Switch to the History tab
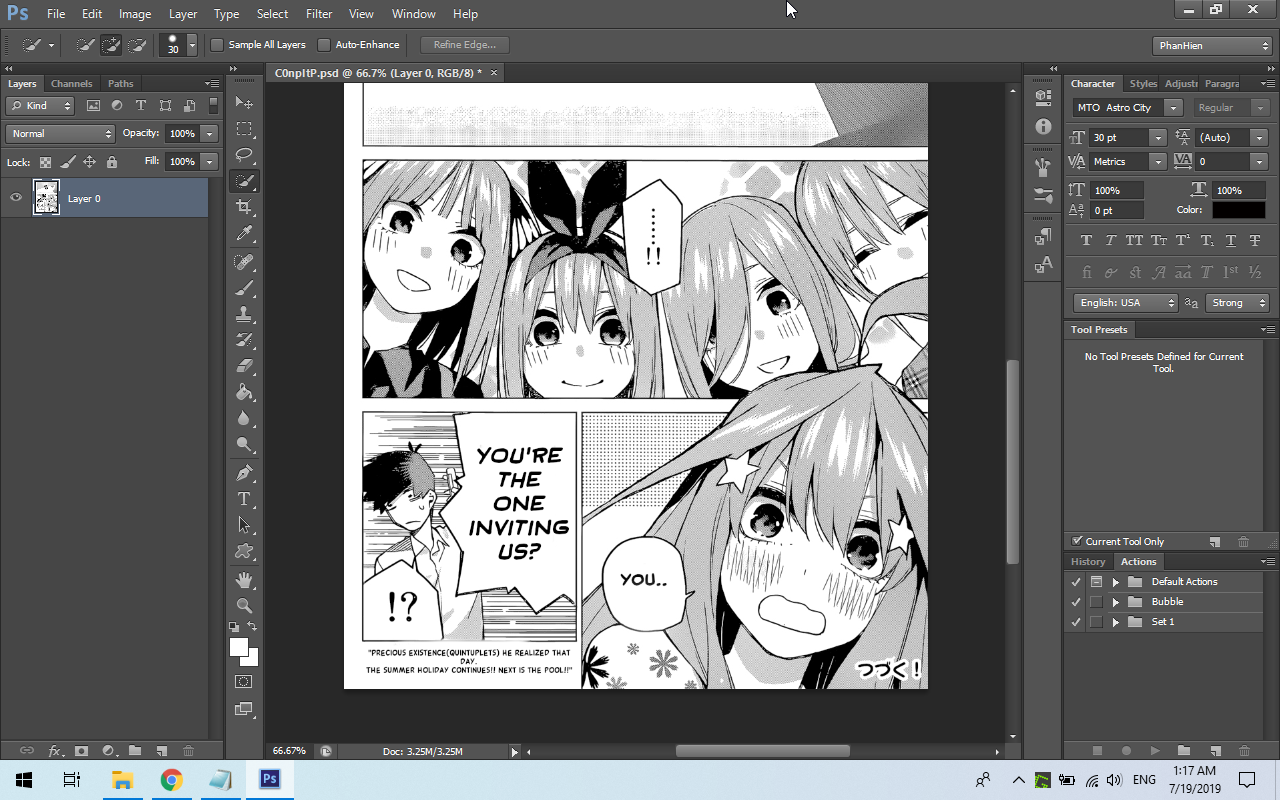This screenshot has height=800, width=1280. pyautogui.click(x=1088, y=562)
